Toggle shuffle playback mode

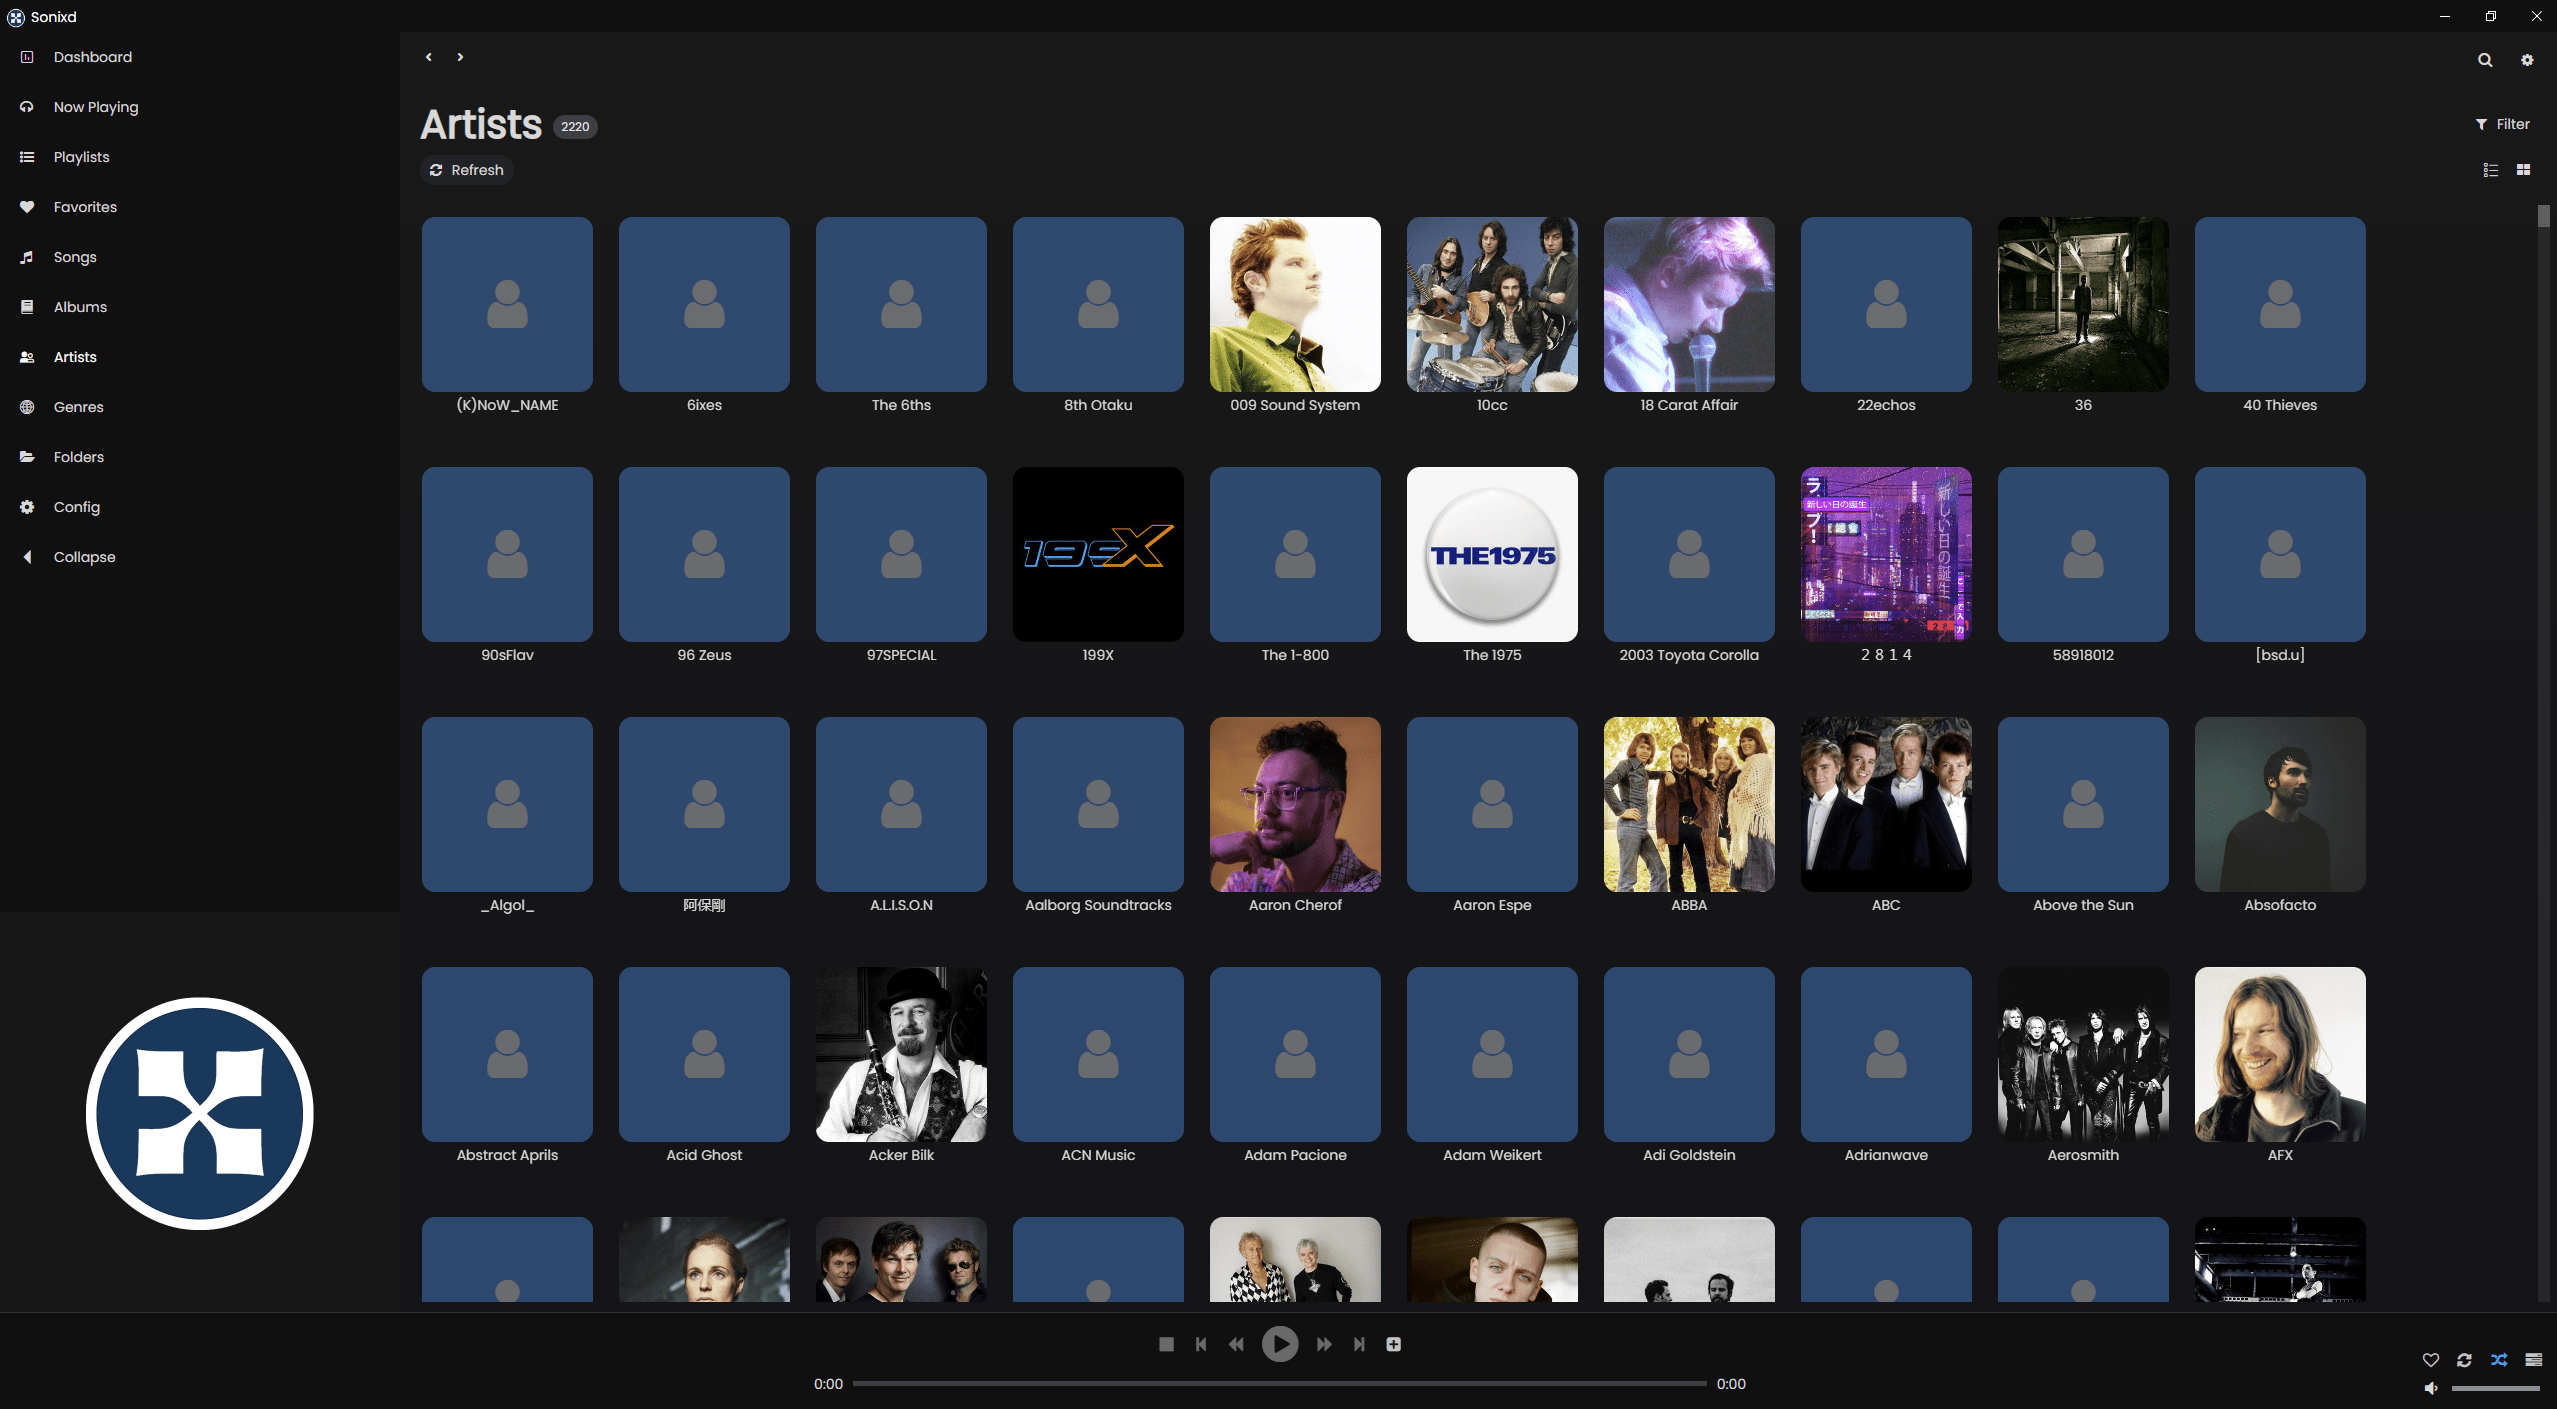point(2499,1360)
